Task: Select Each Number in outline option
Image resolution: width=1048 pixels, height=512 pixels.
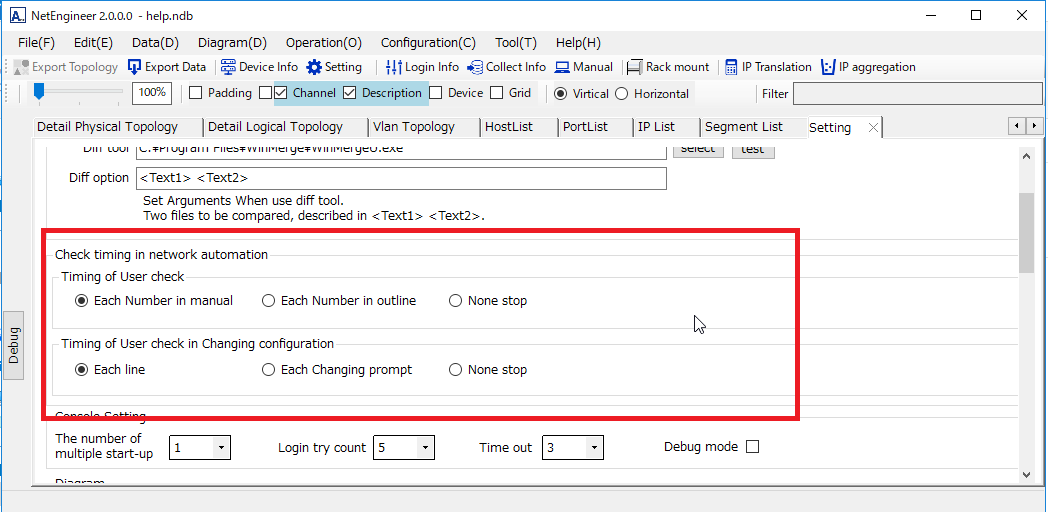Action: [268, 300]
